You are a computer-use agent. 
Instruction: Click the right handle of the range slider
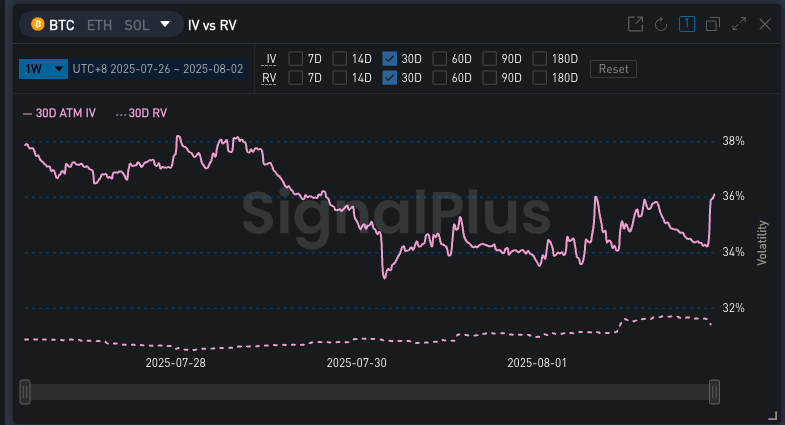click(714, 391)
